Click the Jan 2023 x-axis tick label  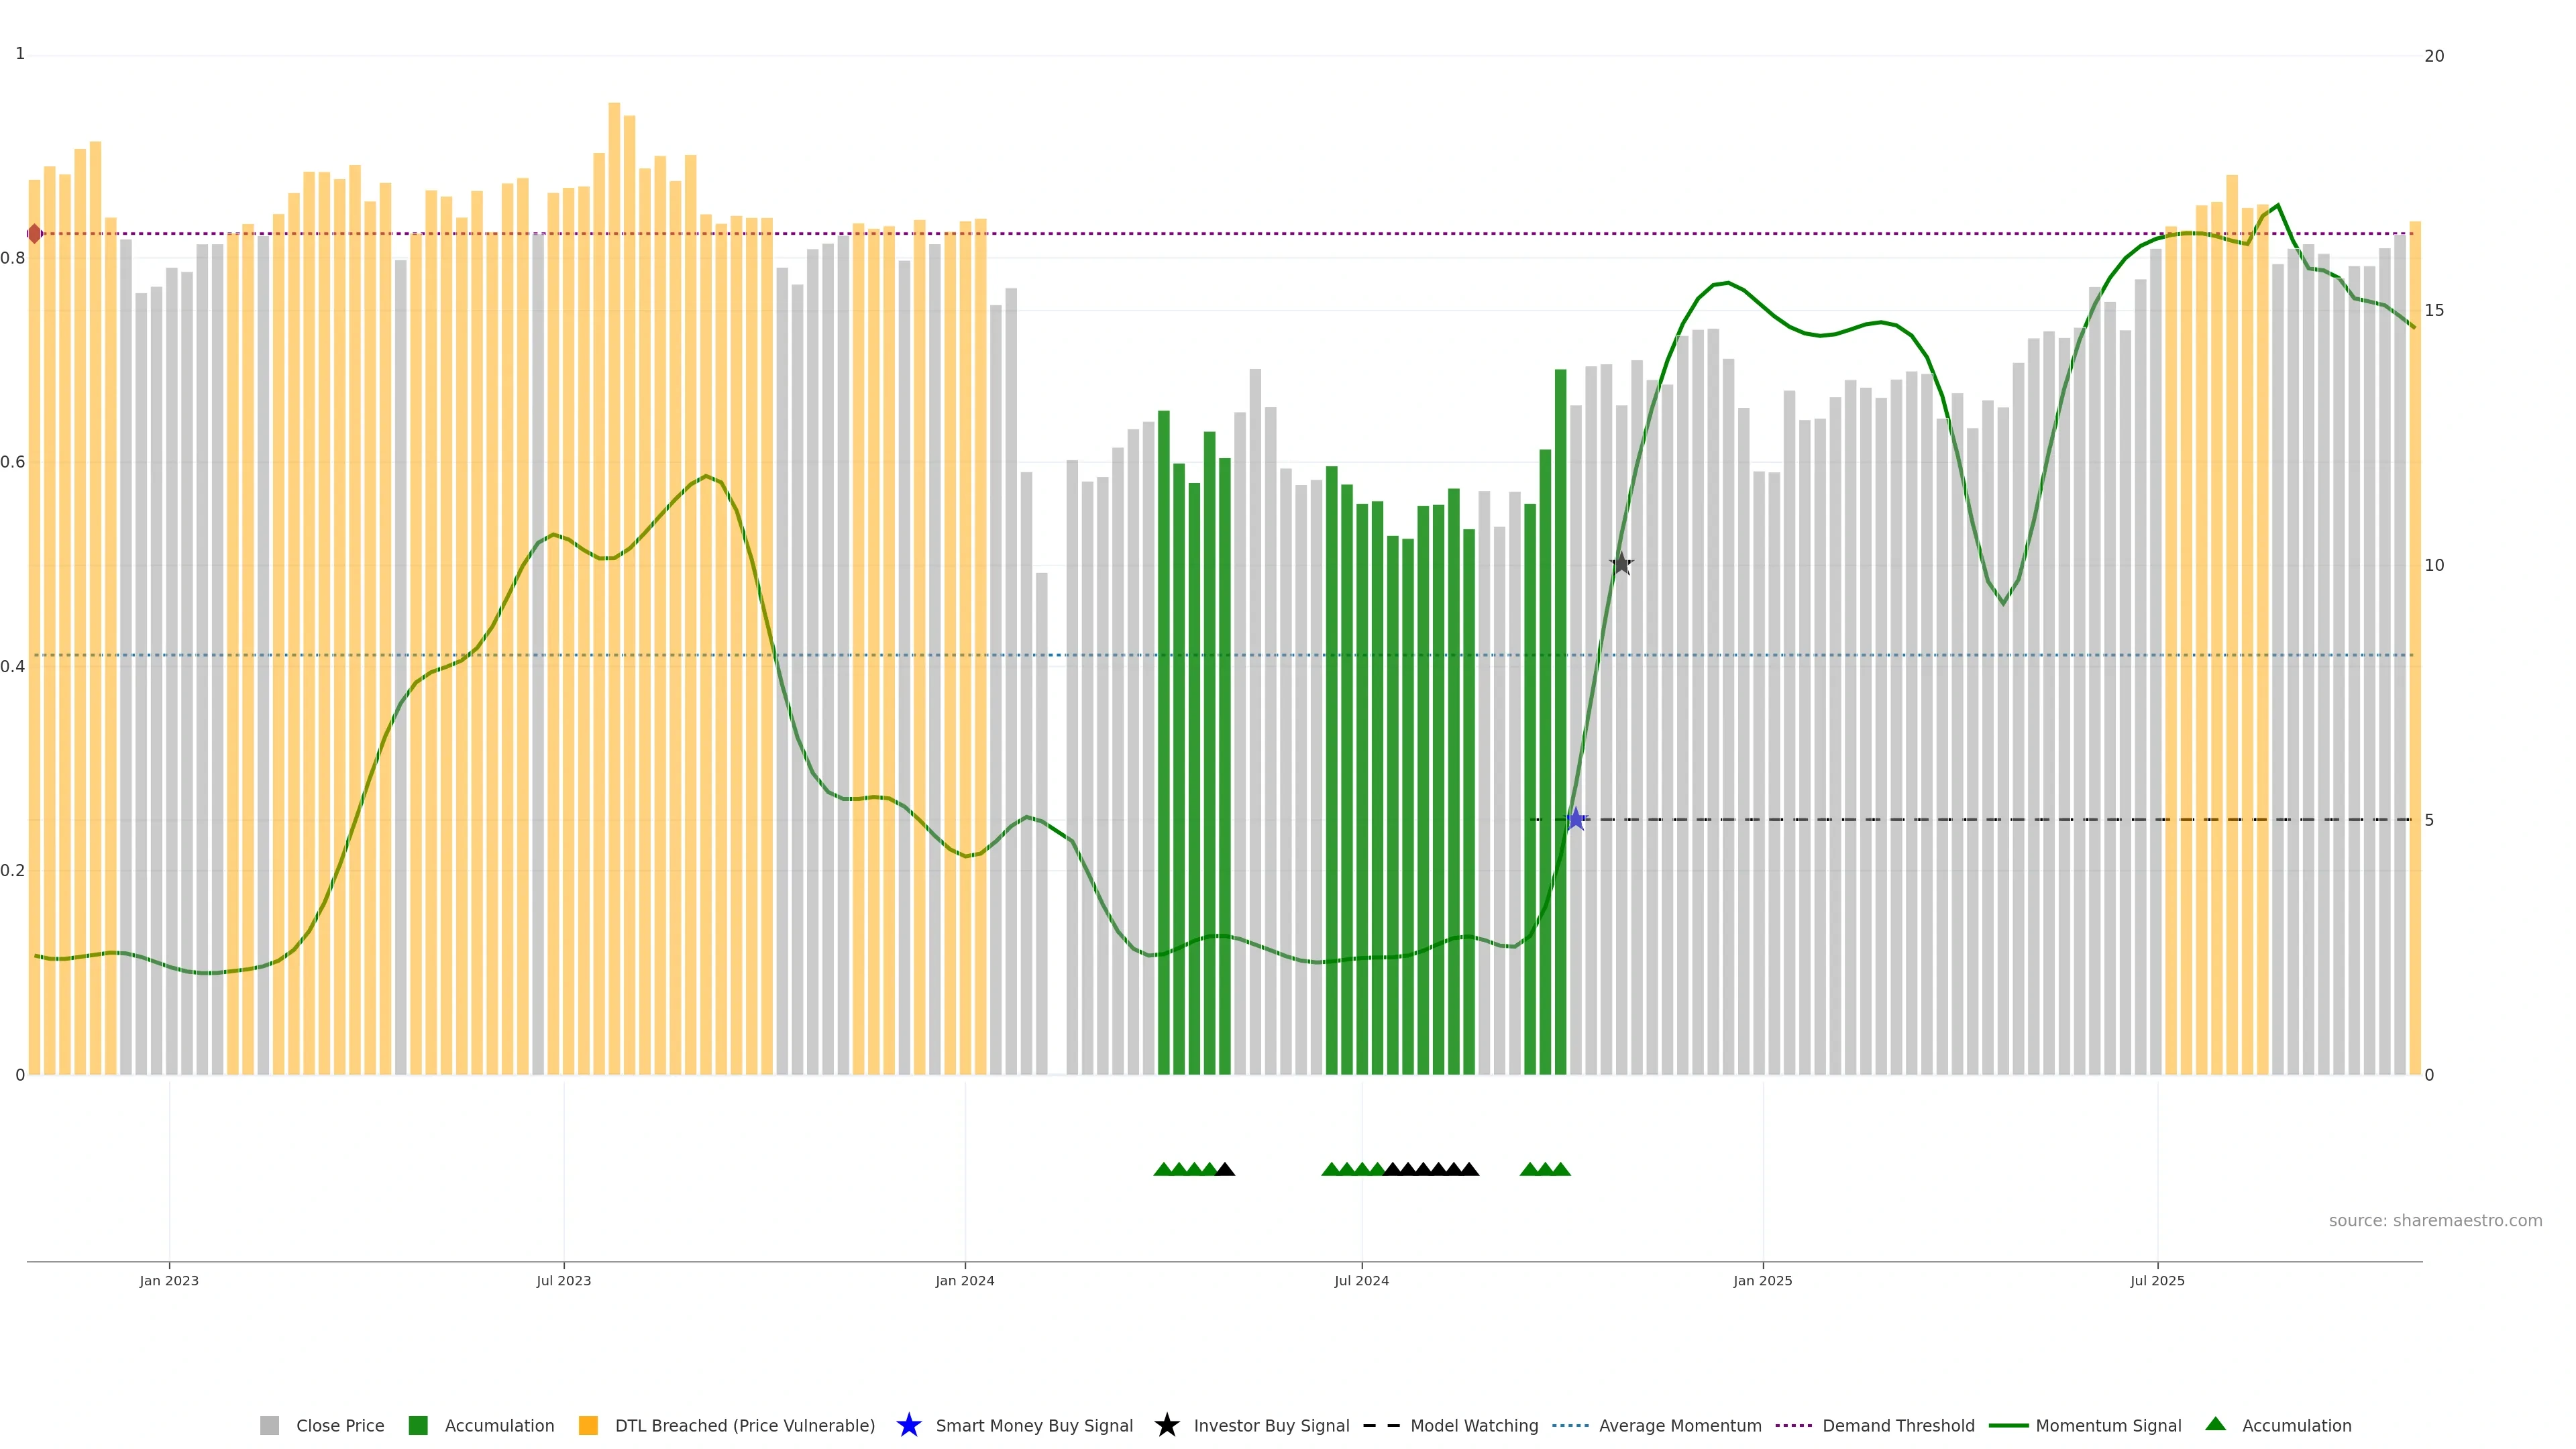169,1281
